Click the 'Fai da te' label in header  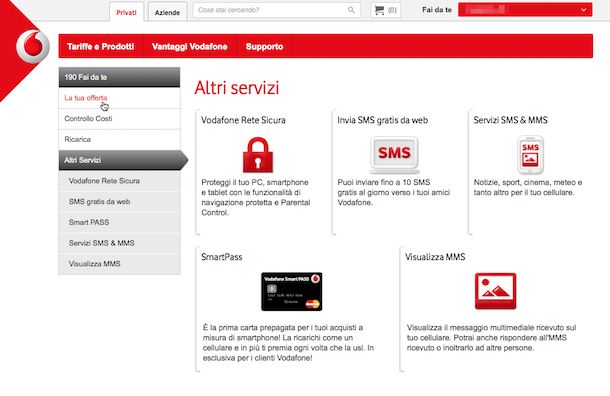(x=437, y=10)
